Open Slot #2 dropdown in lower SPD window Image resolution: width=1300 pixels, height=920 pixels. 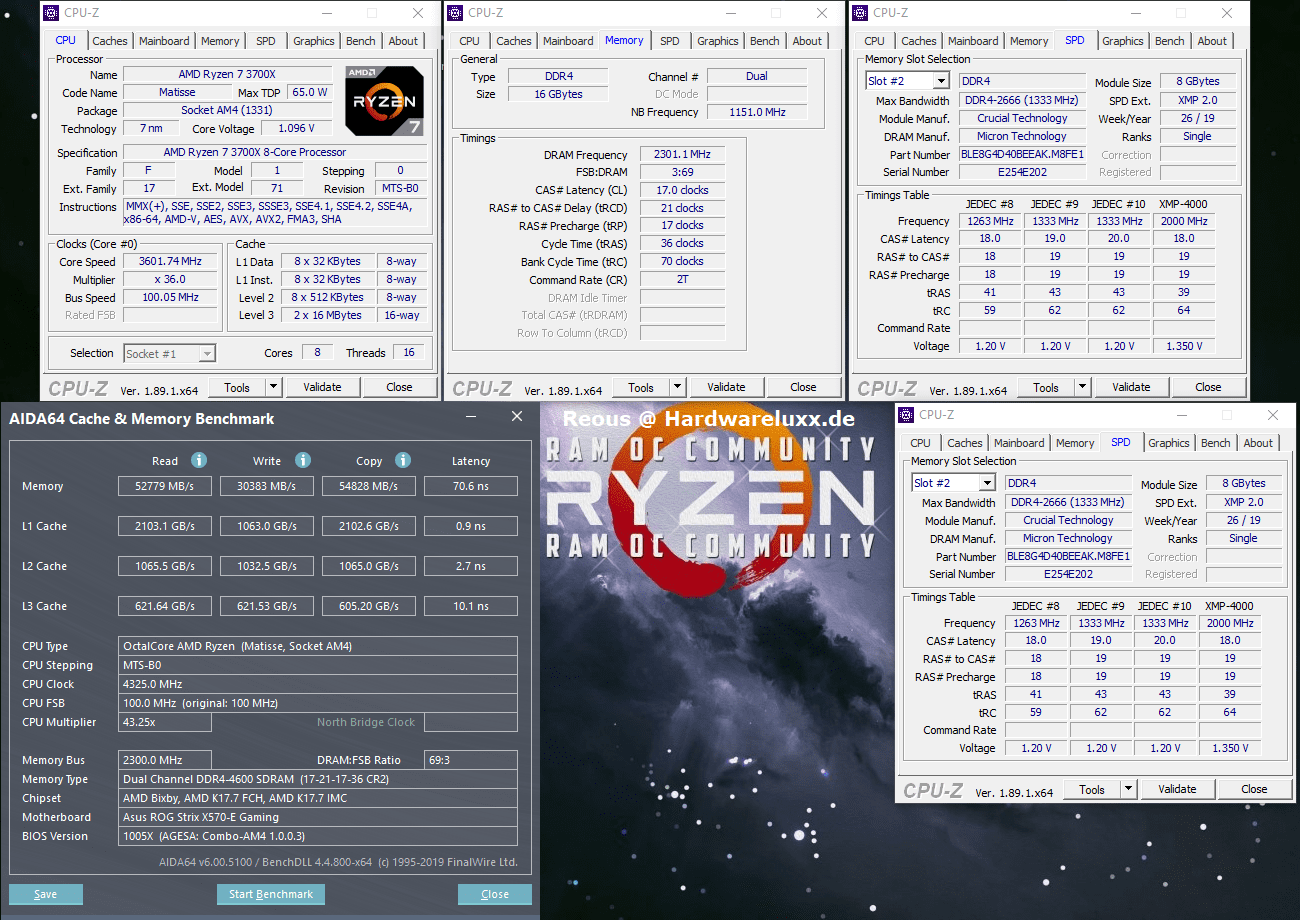click(x=987, y=483)
